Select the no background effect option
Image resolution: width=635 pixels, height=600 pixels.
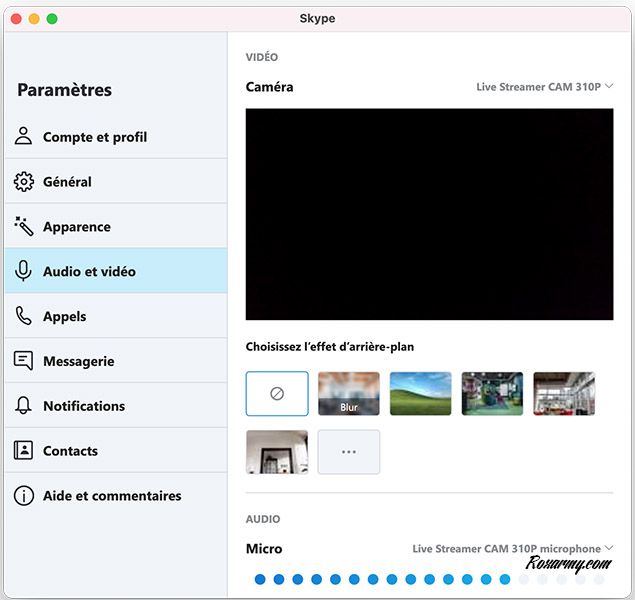pyautogui.click(x=277, y=394)
